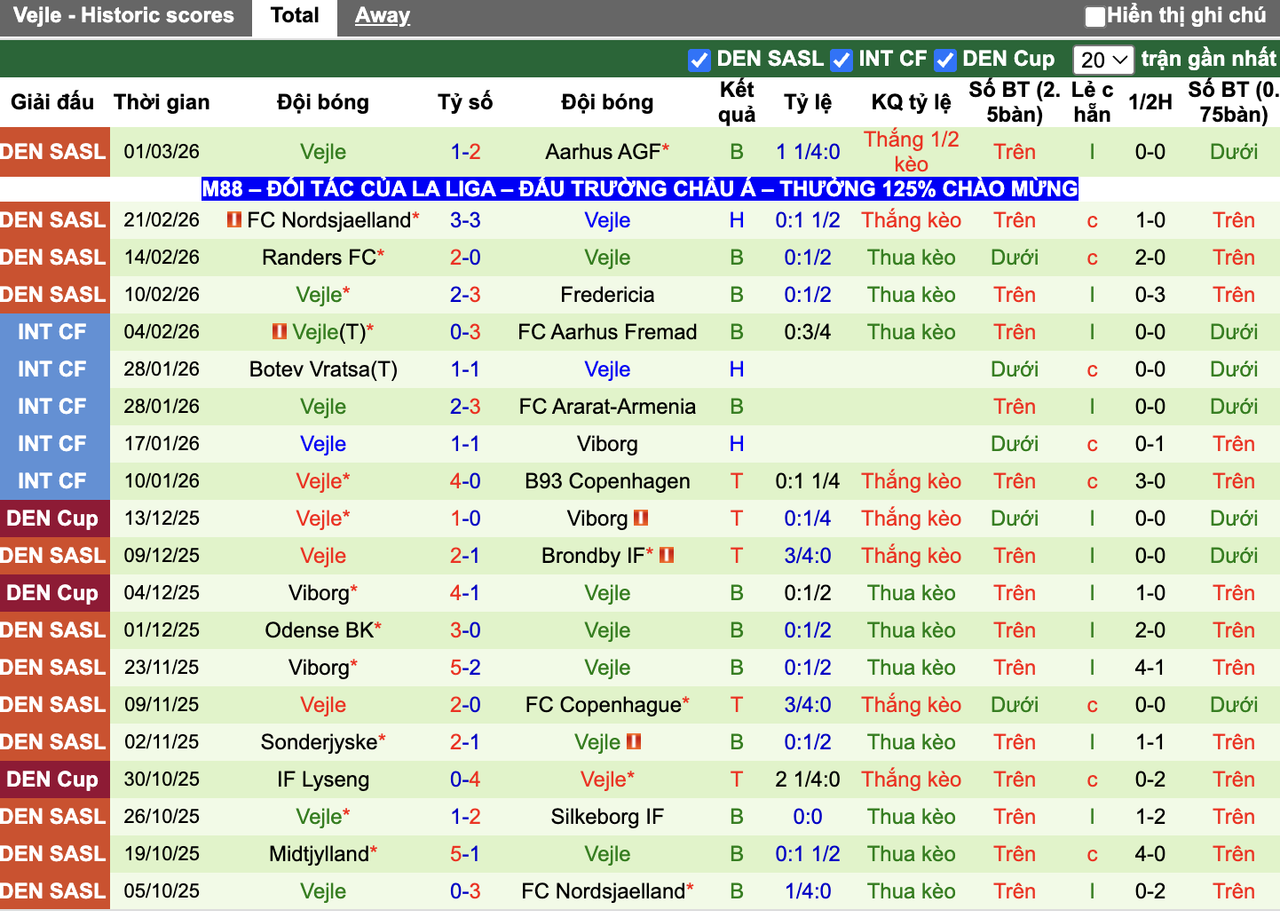Select FC Ararat-Armenia team name

[x=607, y=406]
